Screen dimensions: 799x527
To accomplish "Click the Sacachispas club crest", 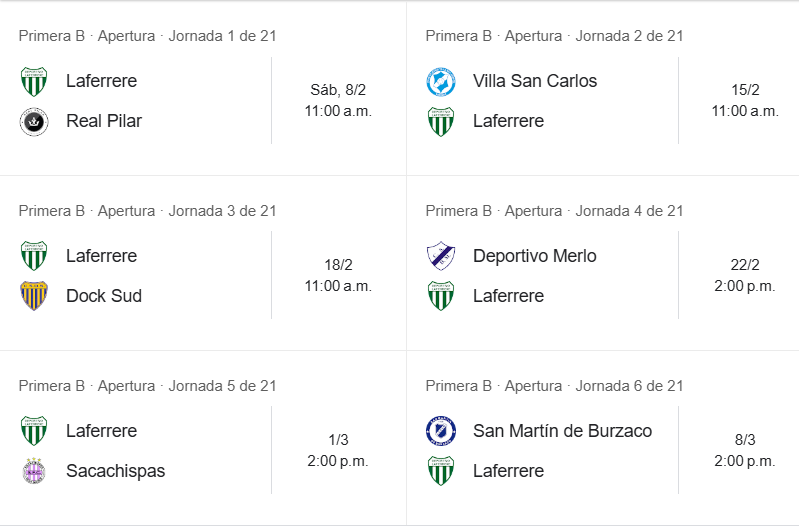I will pos(34,471).
